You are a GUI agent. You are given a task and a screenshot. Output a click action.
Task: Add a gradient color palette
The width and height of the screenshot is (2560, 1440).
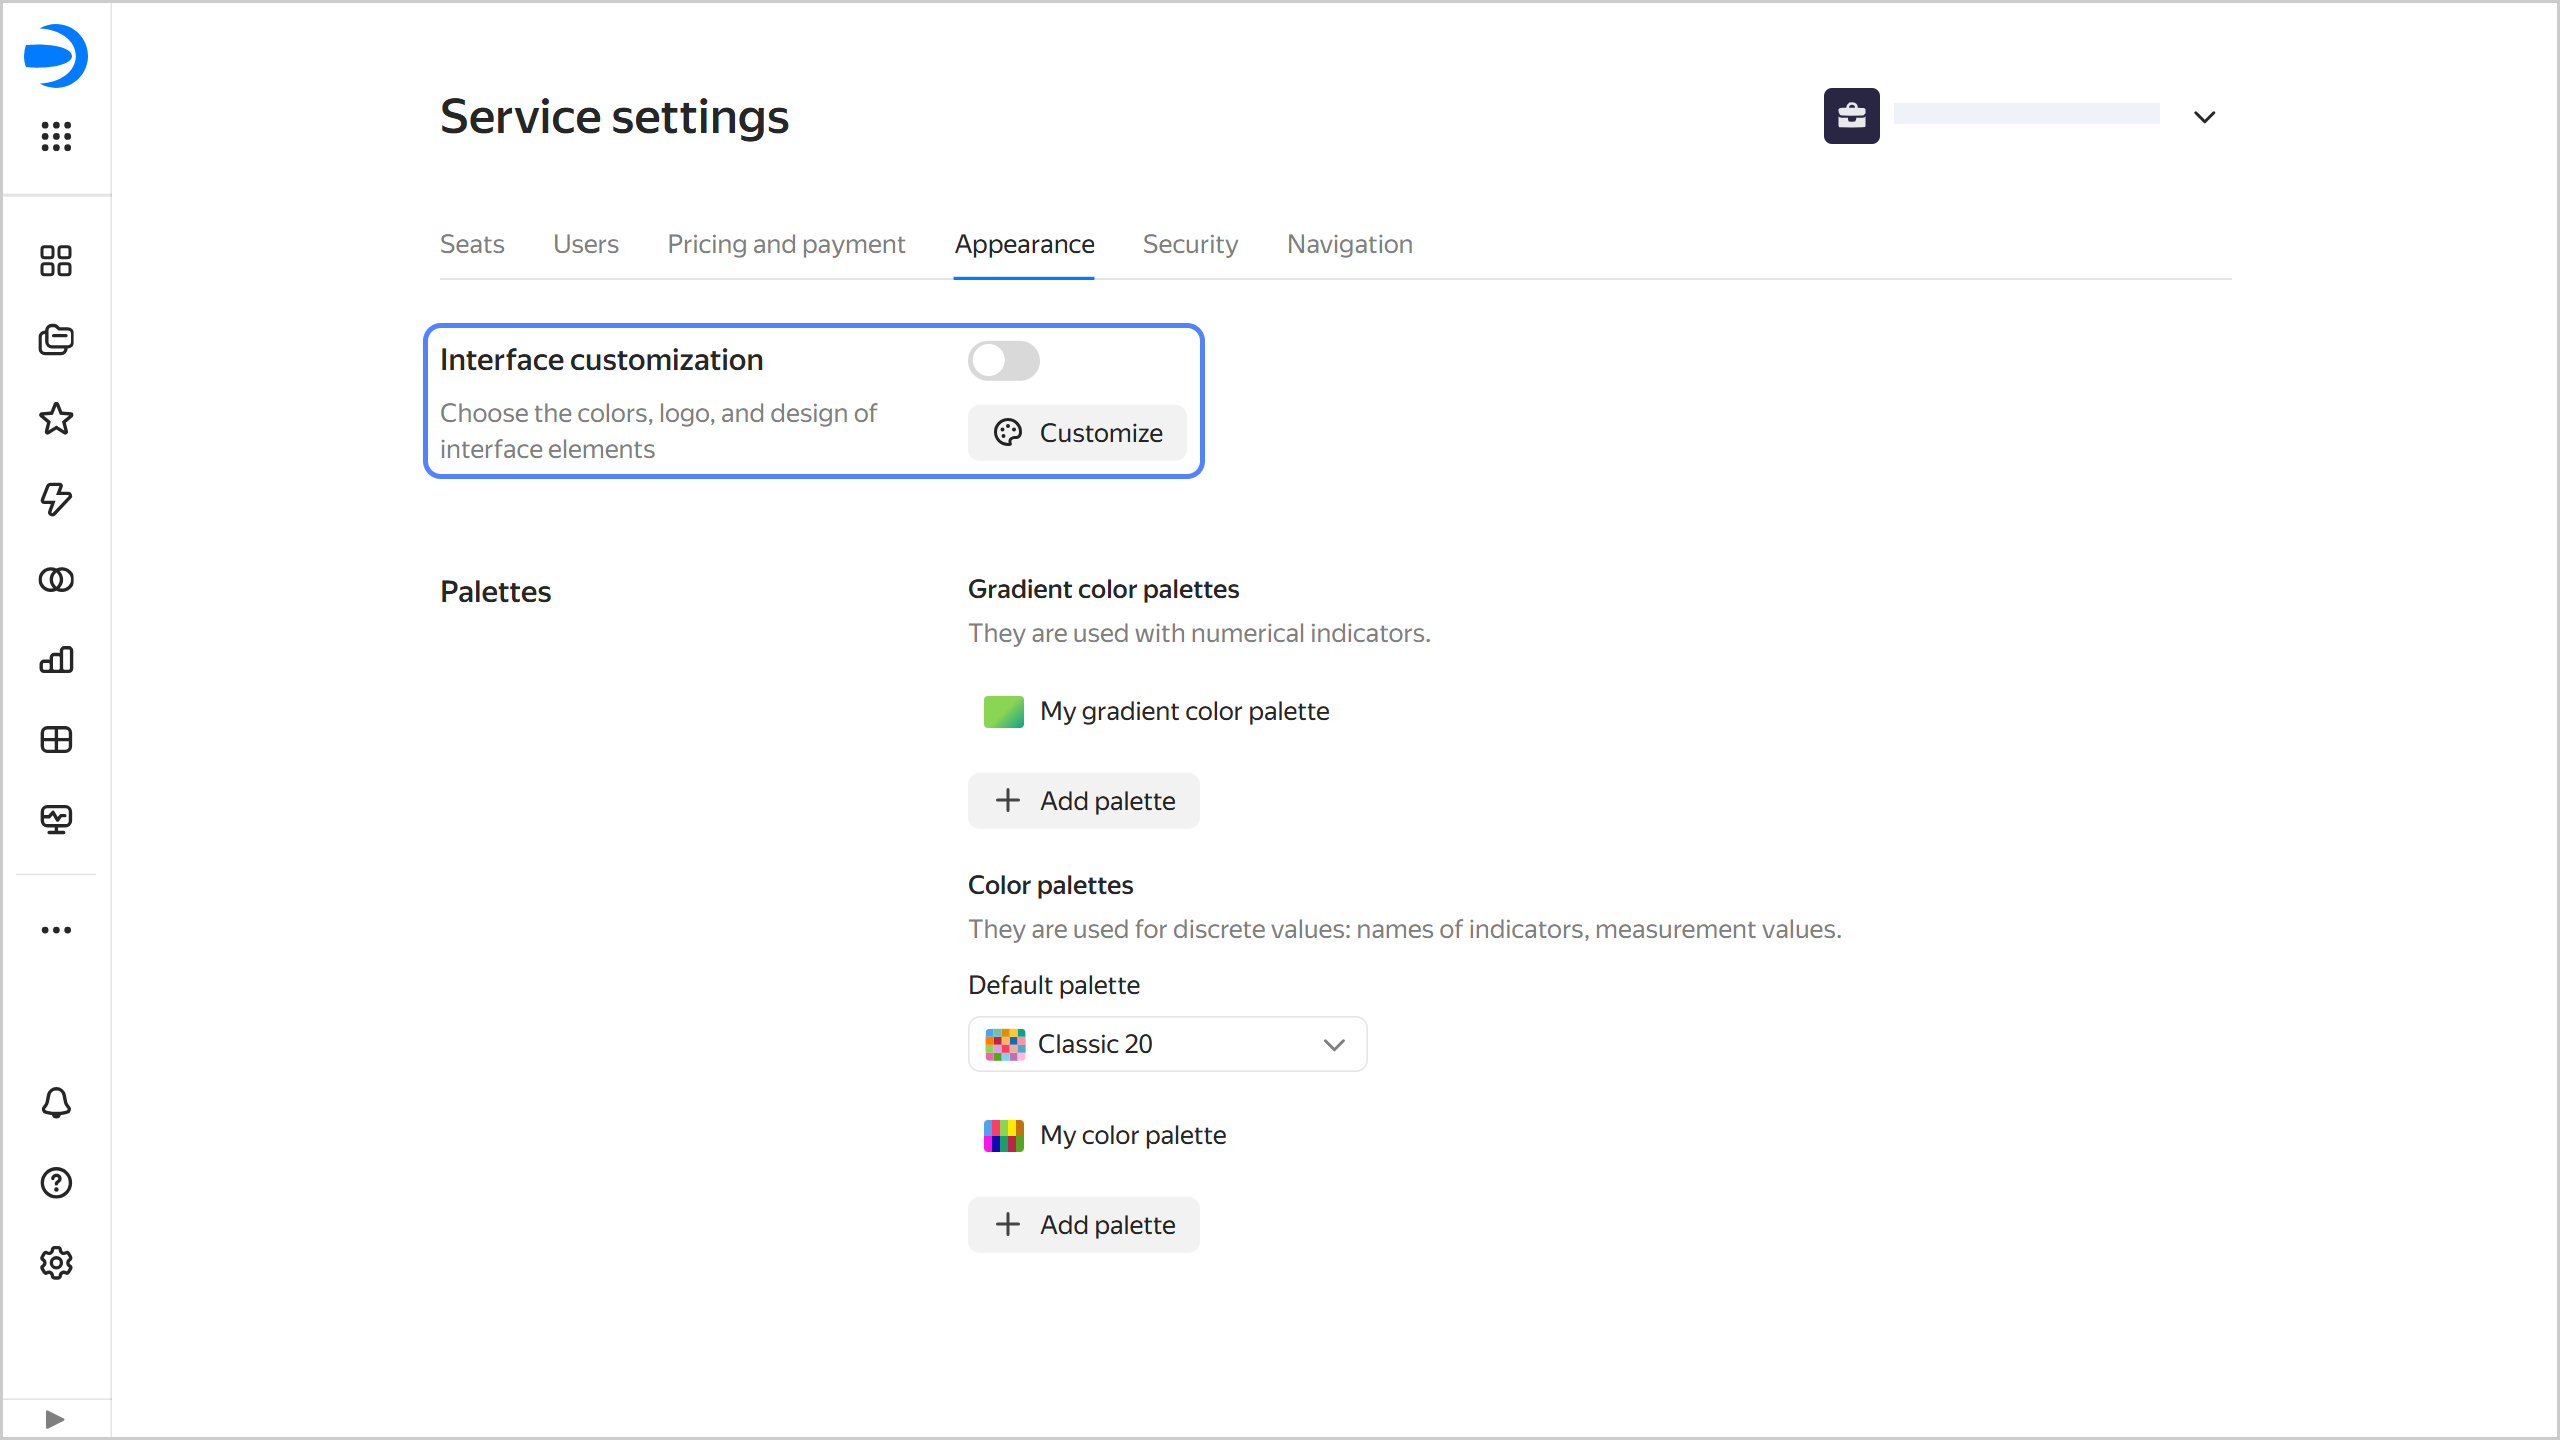coord(1083,801)
